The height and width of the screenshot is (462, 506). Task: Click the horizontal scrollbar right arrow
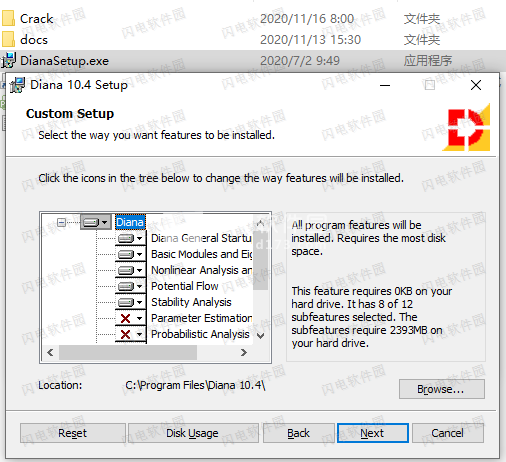[x=244, y=352]
